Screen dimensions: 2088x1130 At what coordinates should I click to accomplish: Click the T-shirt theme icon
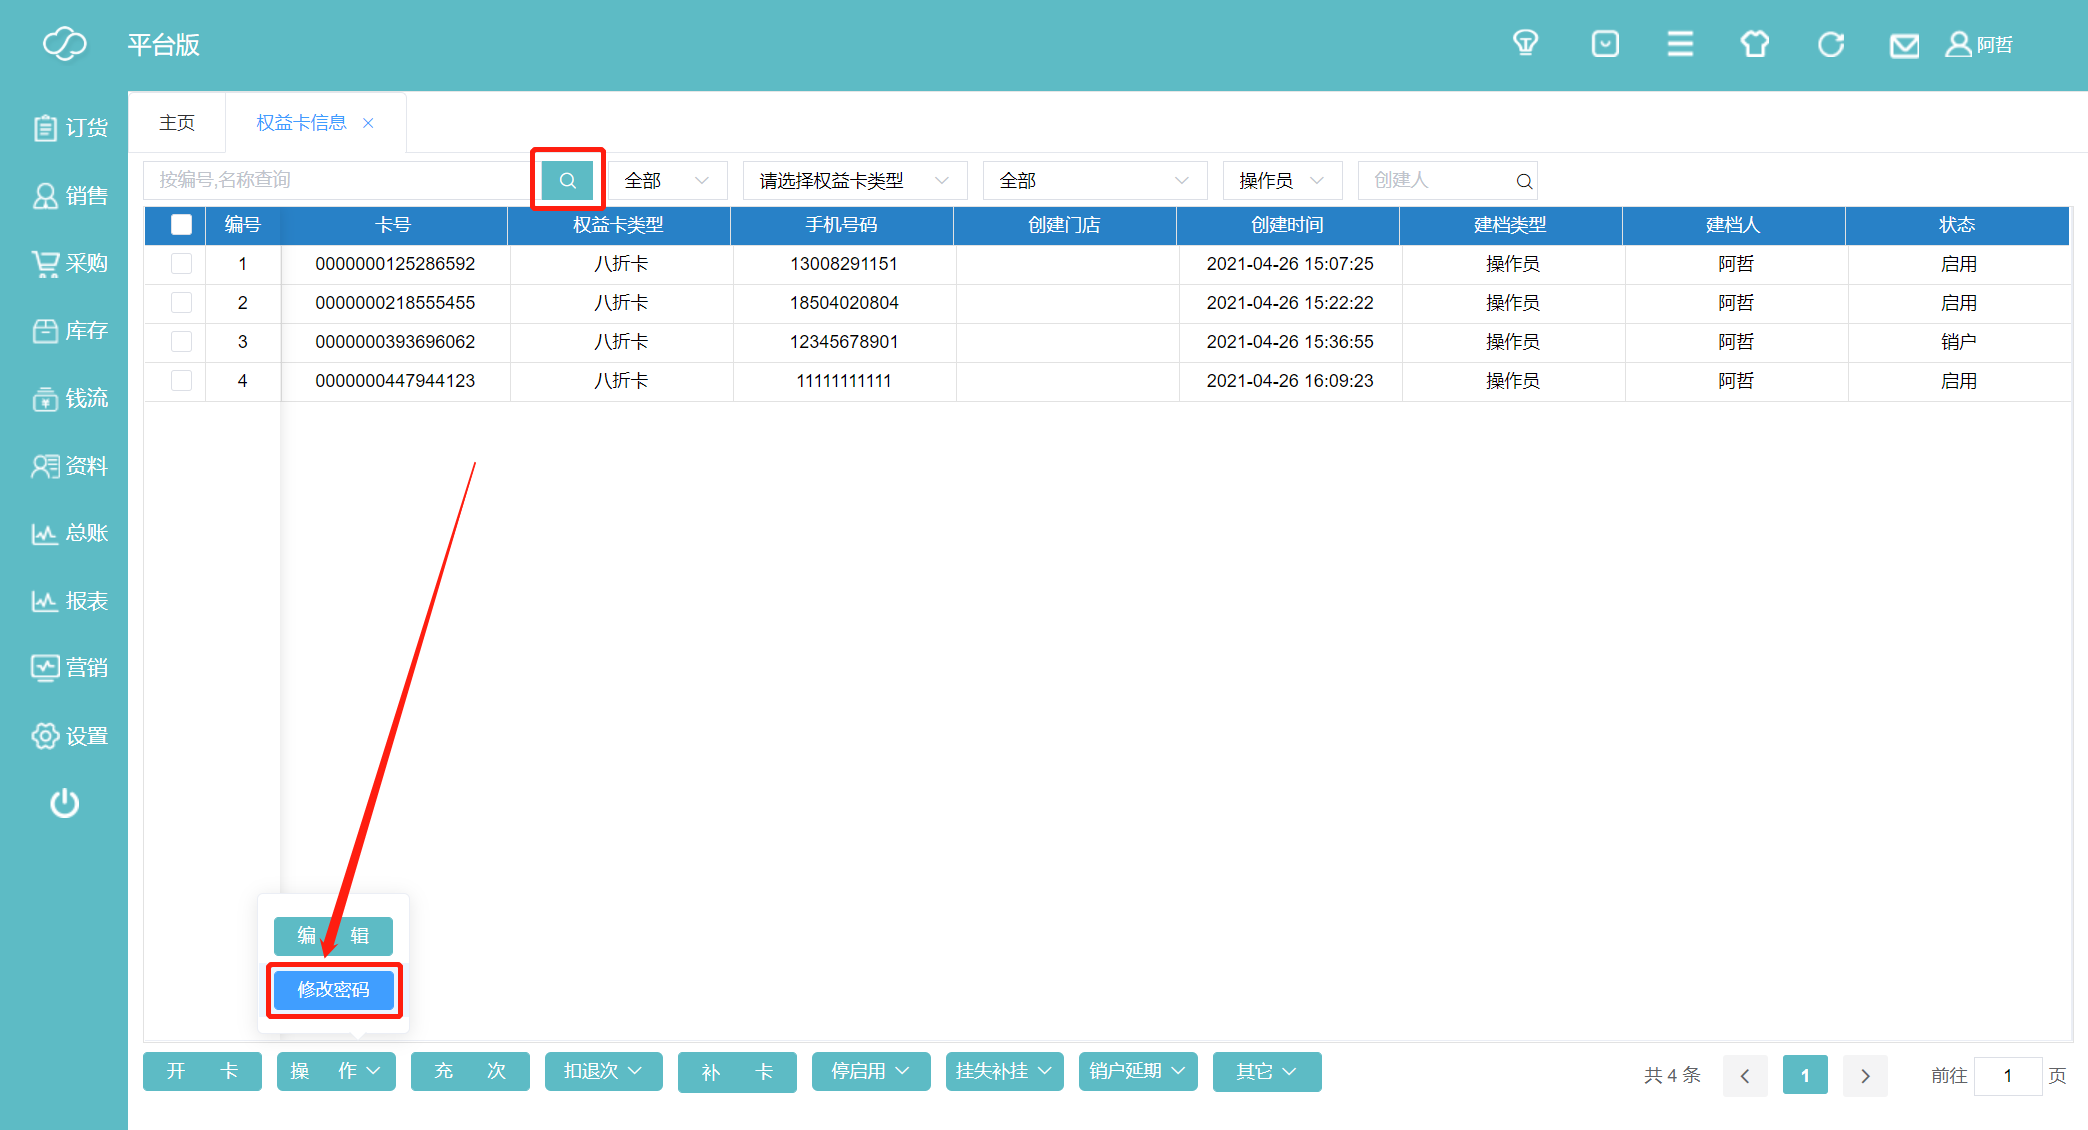[x=1754, y=44]
